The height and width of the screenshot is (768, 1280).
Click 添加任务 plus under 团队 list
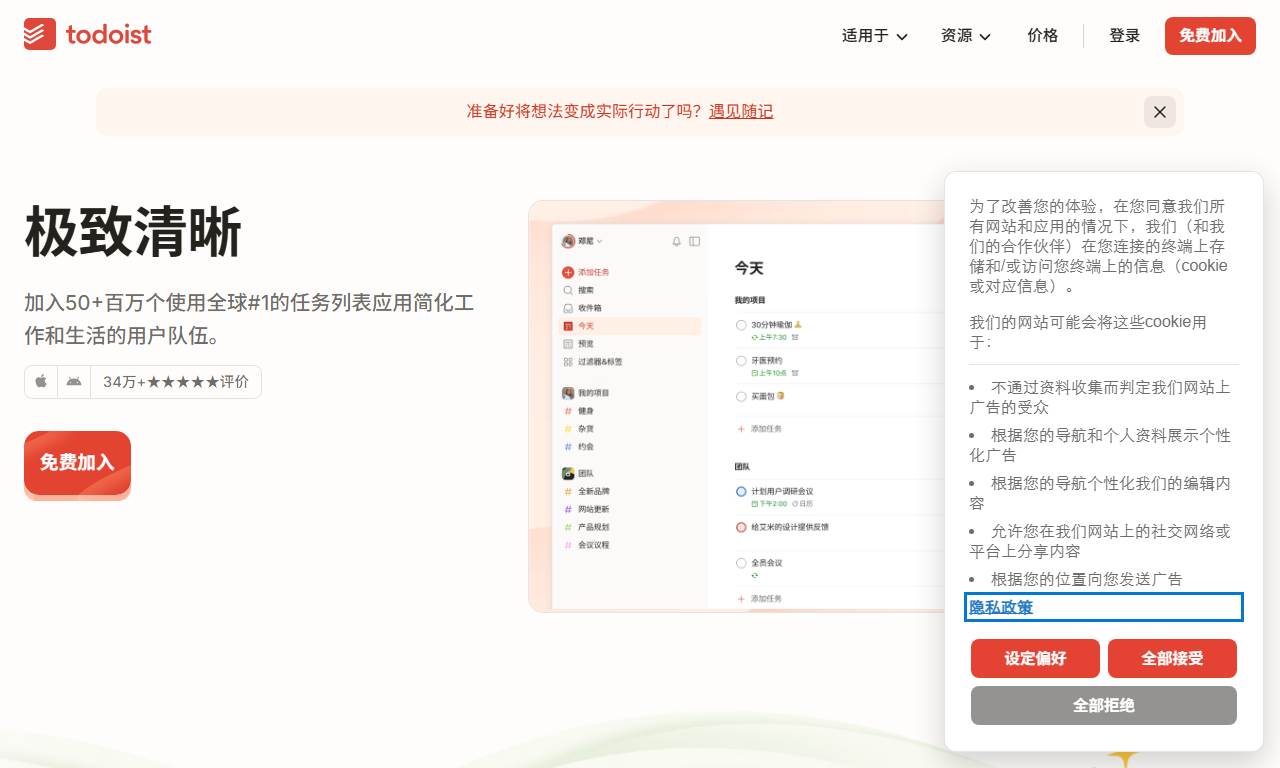pyautogui.click(x=741, y=598)
